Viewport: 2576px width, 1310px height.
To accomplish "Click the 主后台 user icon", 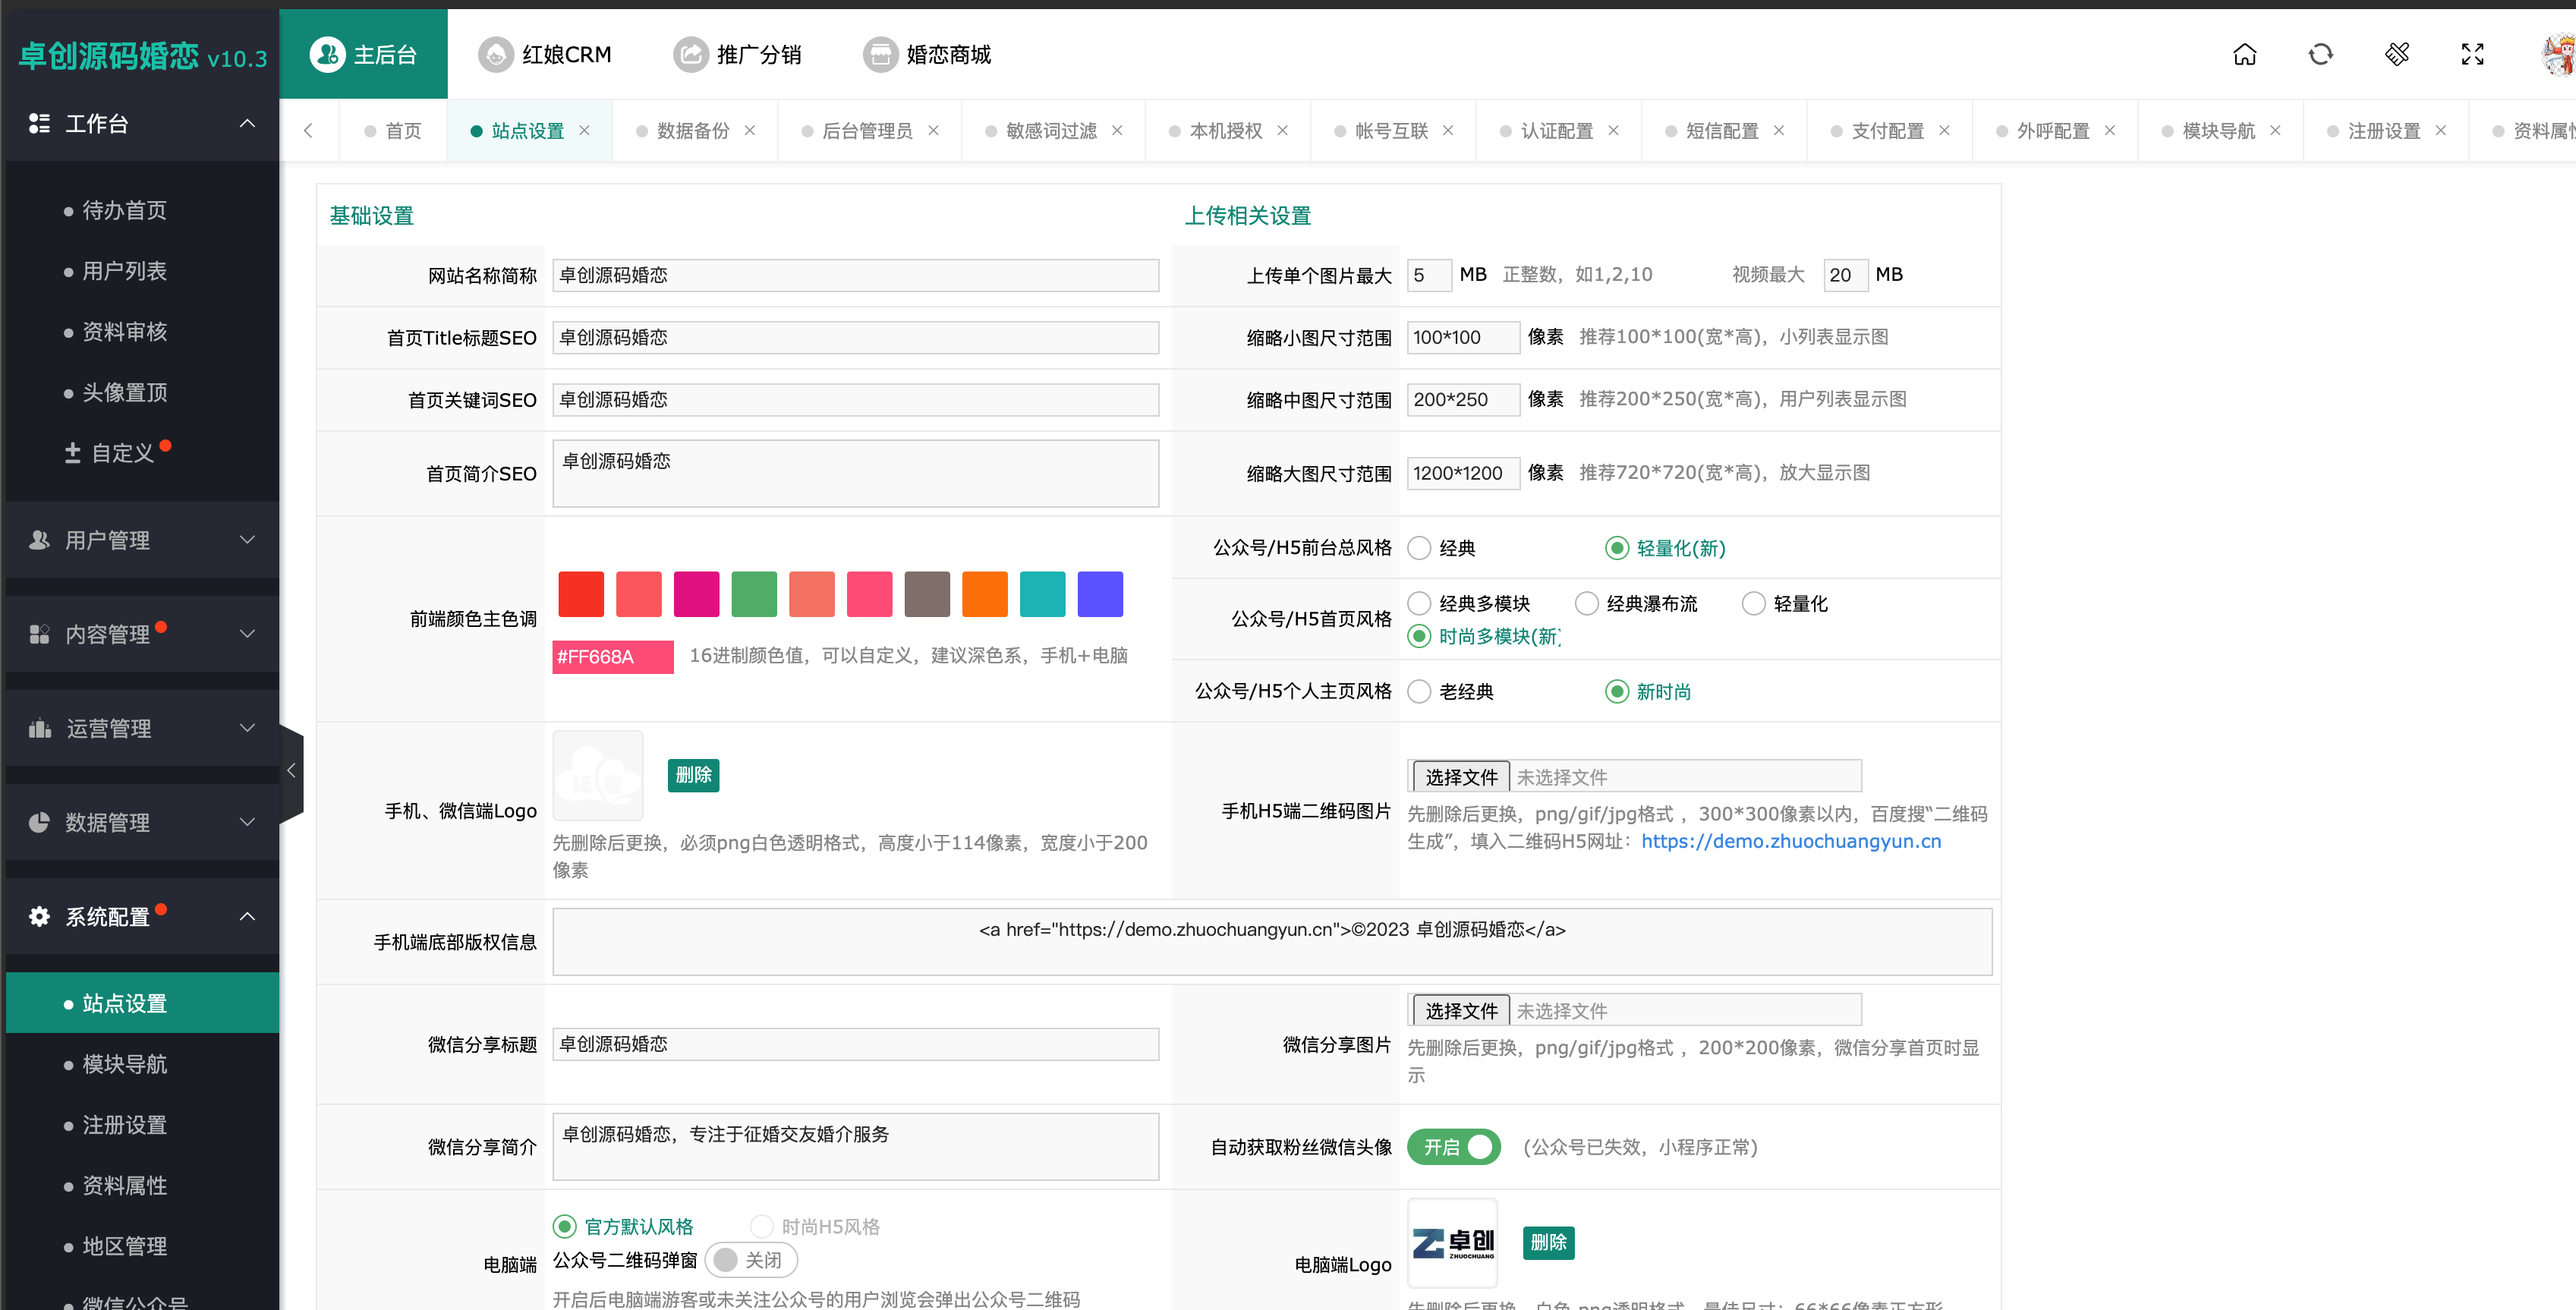I will (x=327, y=54).
